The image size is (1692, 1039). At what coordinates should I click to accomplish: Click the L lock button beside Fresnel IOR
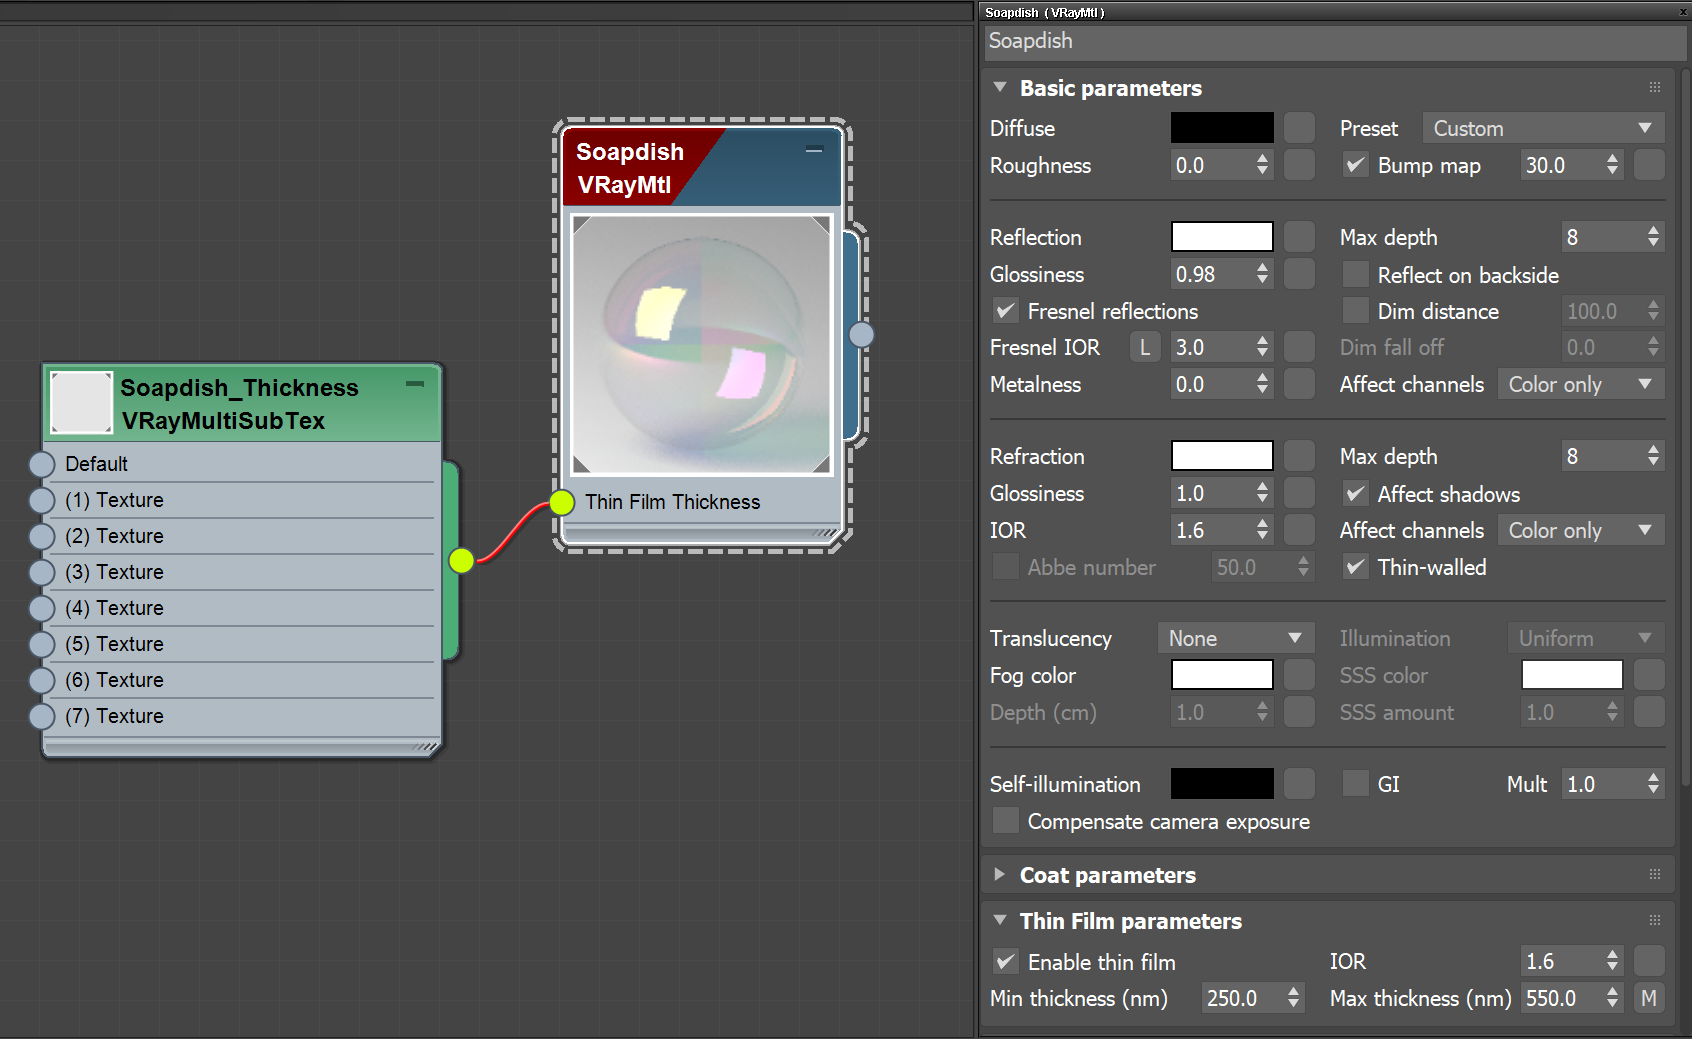point(1144,346)
